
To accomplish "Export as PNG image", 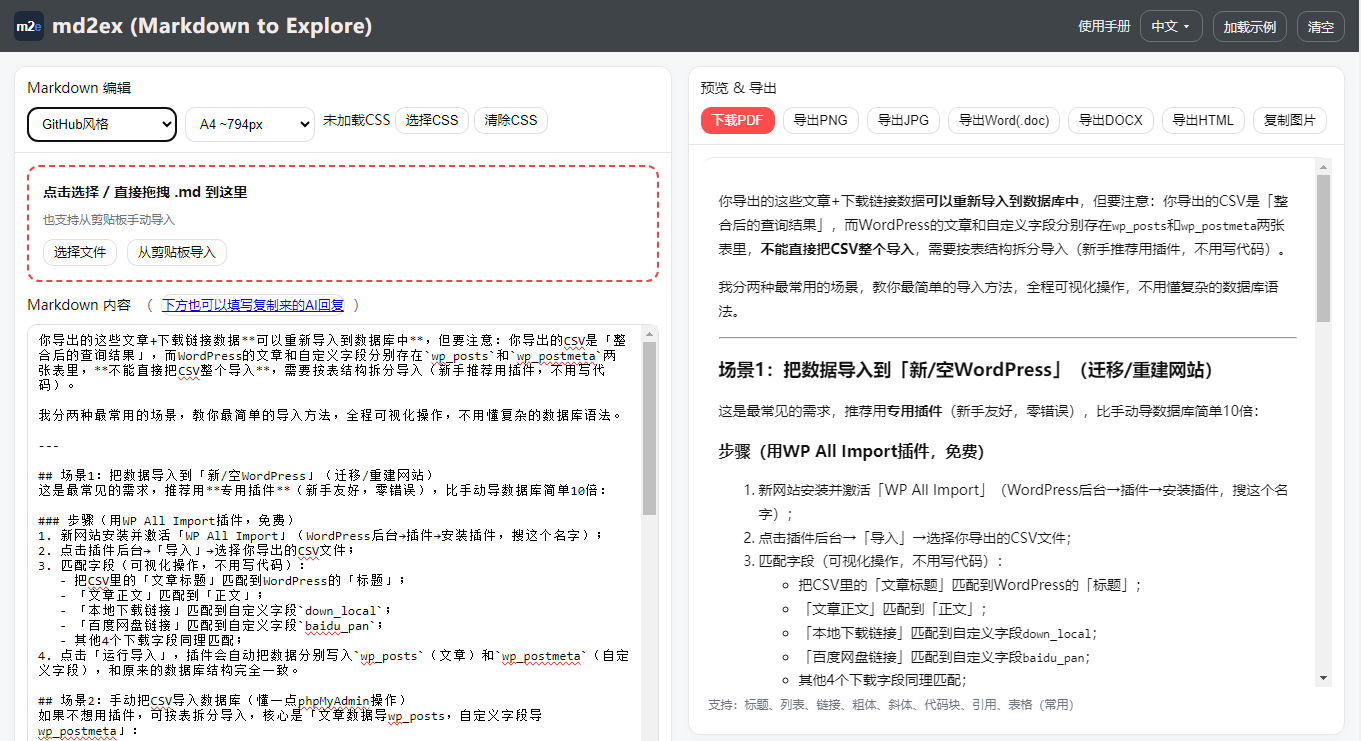I will click(820, 120).
